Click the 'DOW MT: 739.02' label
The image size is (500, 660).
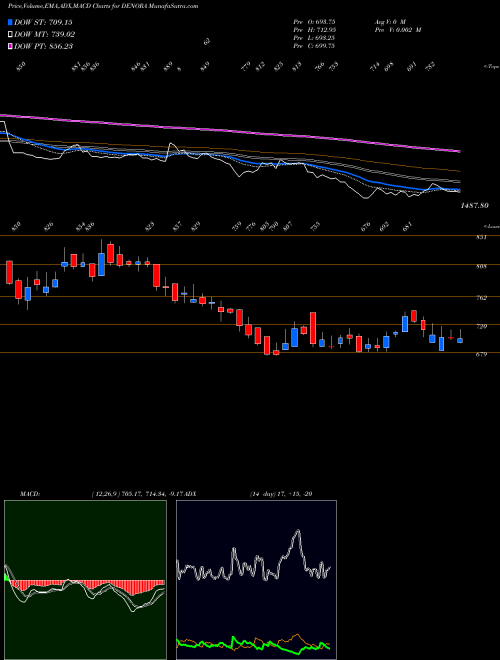pos(45,34)
